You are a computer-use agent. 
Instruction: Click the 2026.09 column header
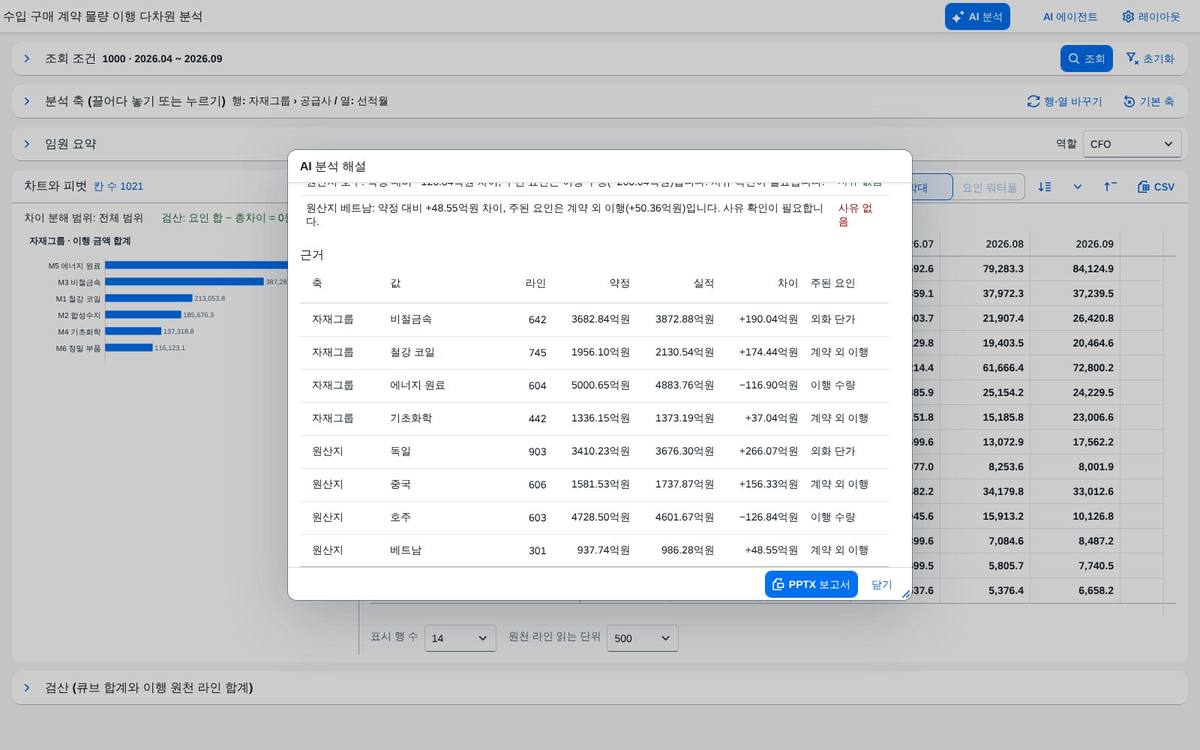[x=1095, y=244]
